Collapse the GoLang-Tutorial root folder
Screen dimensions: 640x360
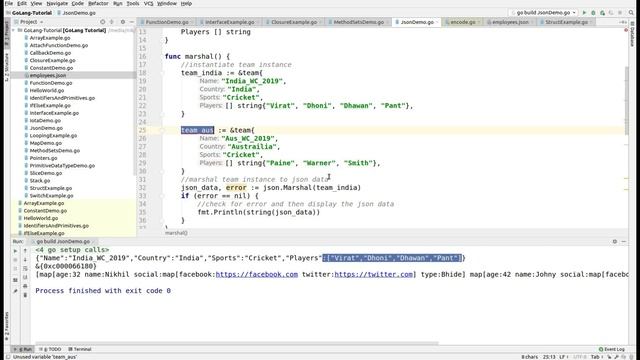(x=14, y=31)
